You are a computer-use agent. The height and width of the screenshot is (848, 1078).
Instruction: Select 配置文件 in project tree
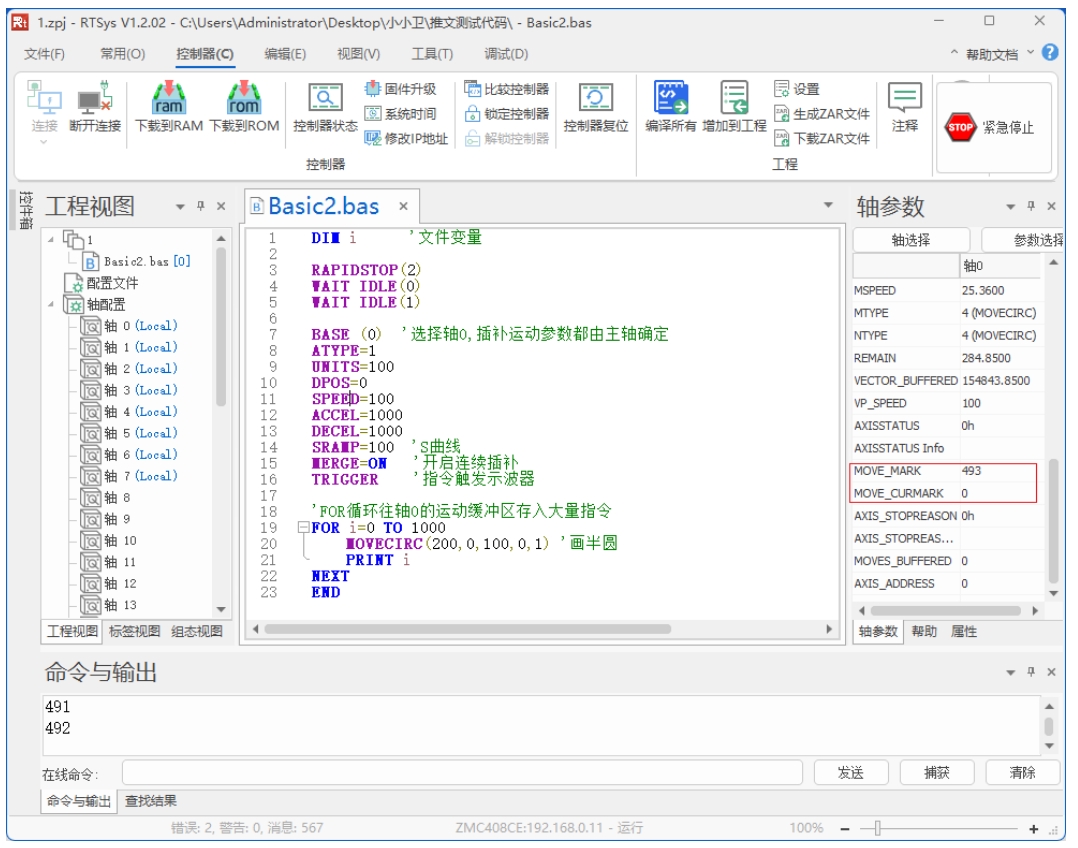pos(102,283)
